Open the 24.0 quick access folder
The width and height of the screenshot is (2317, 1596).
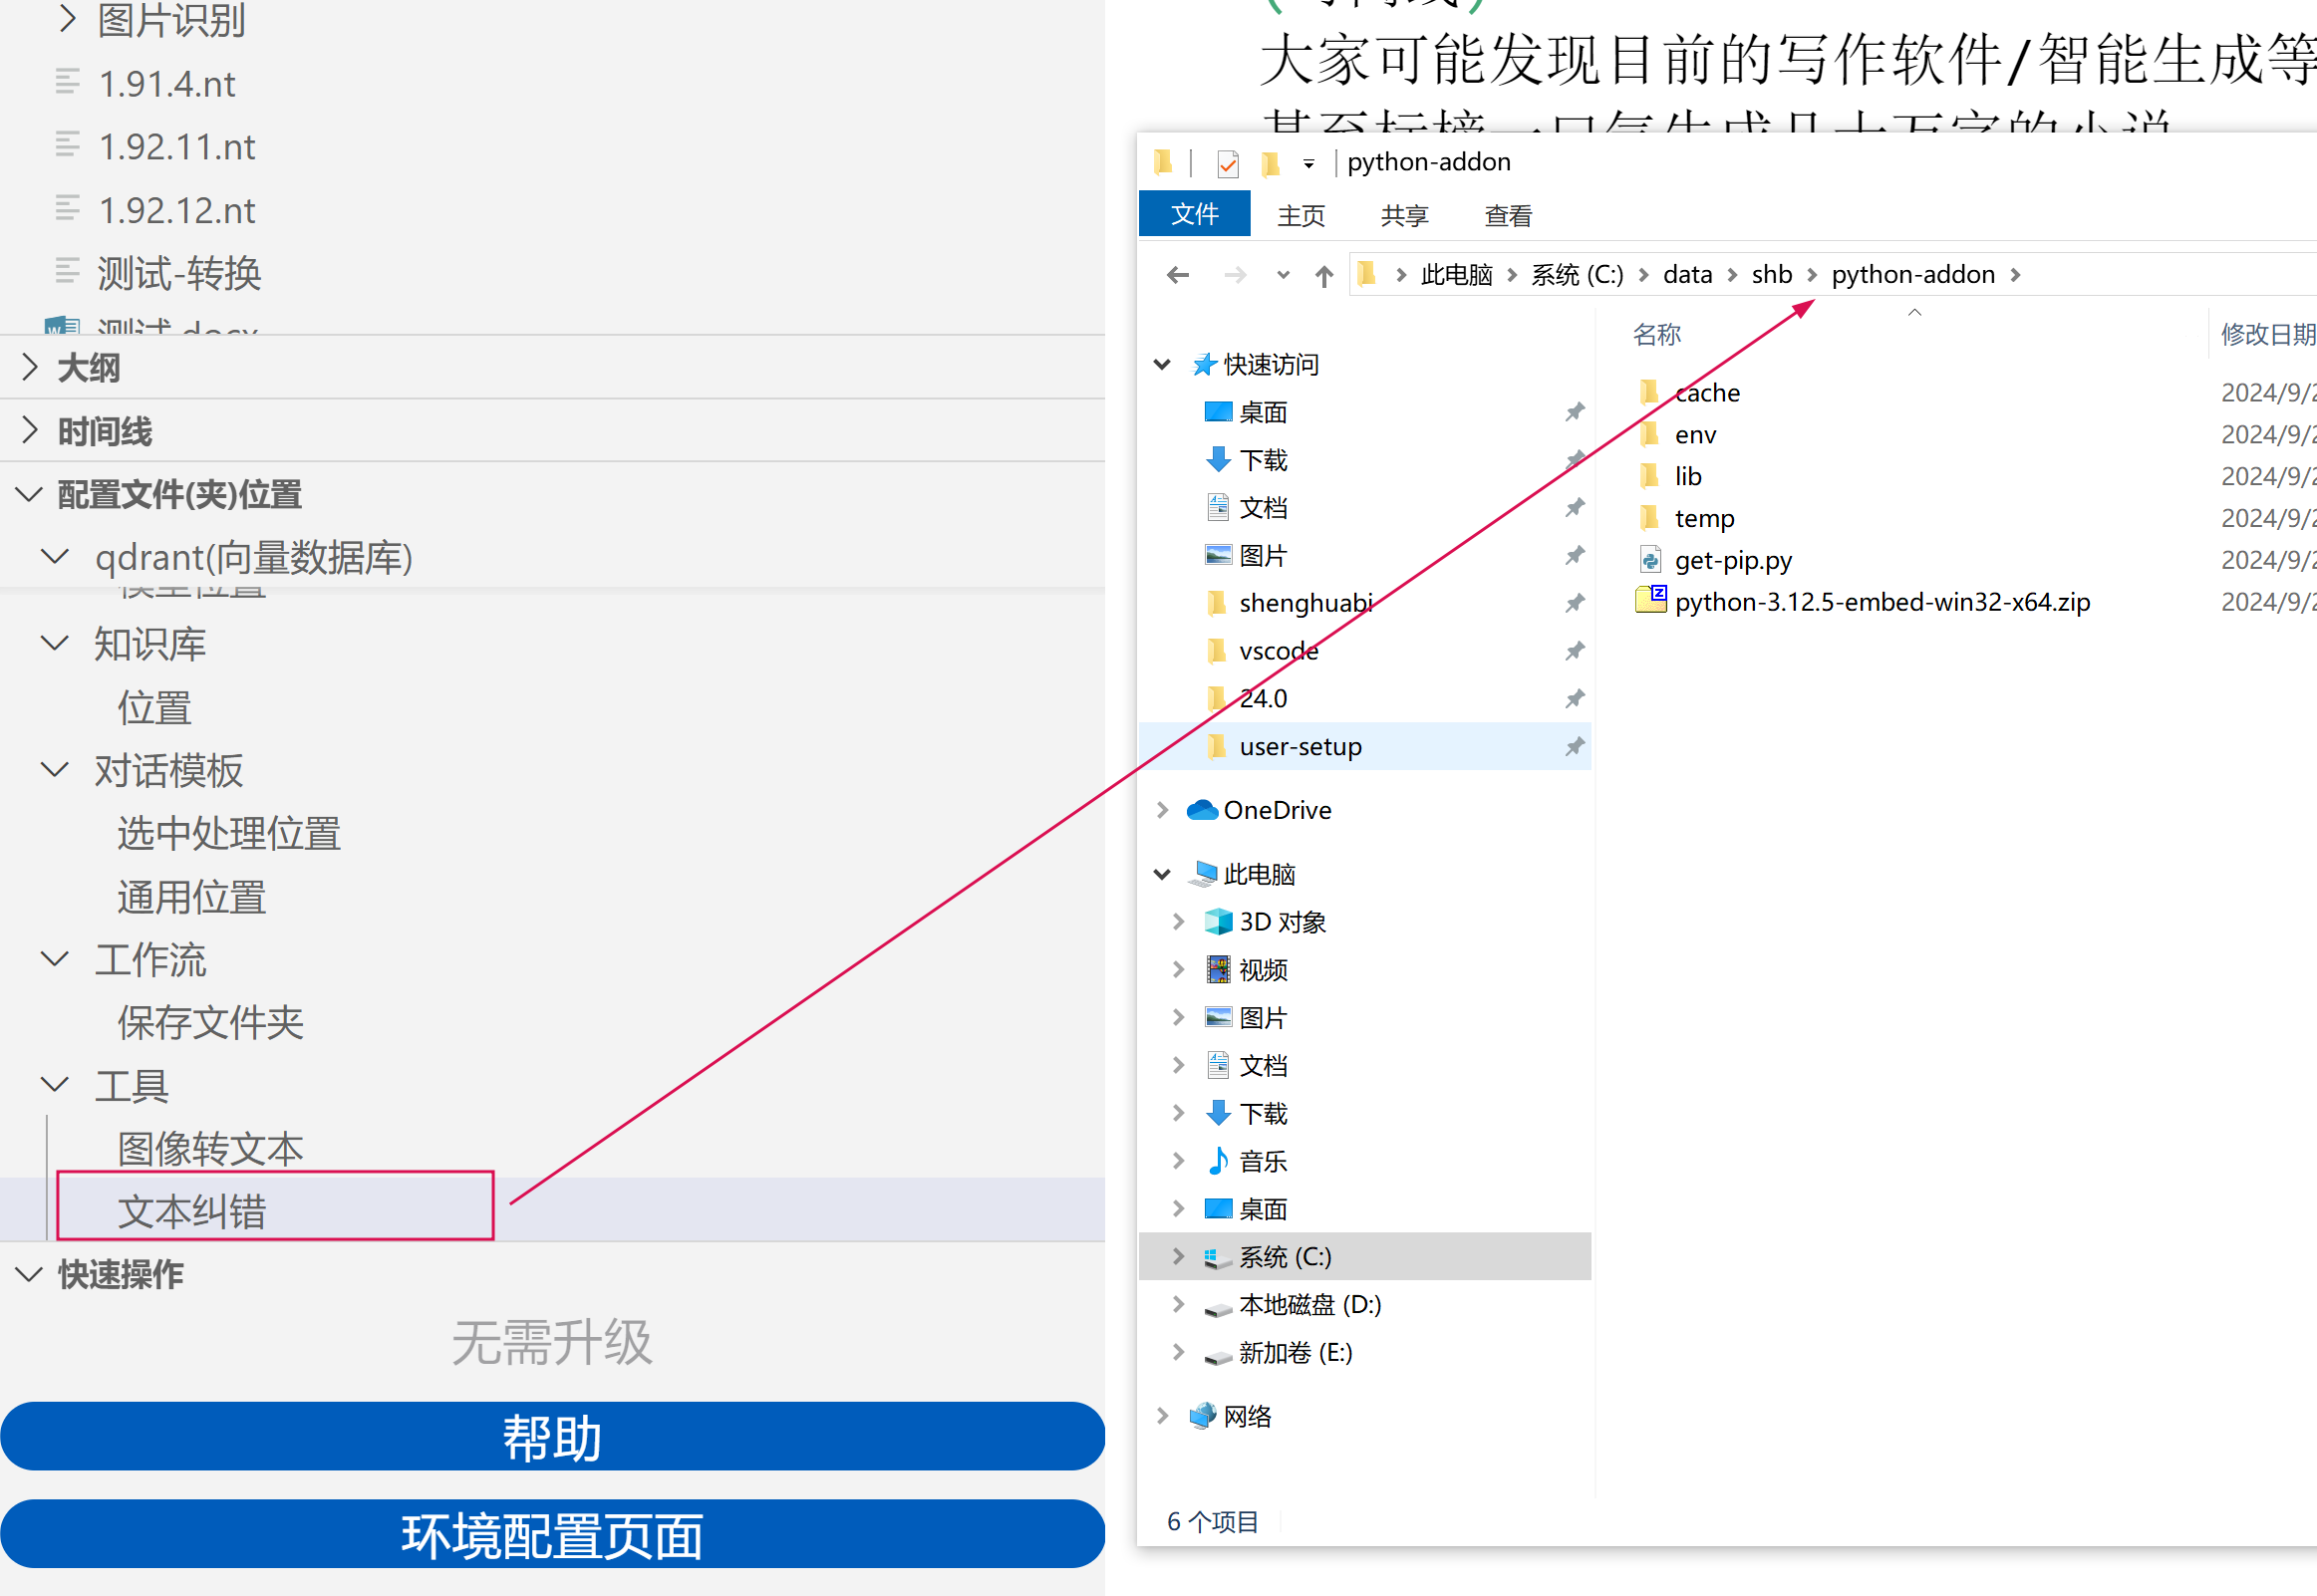click(1262, 699)
